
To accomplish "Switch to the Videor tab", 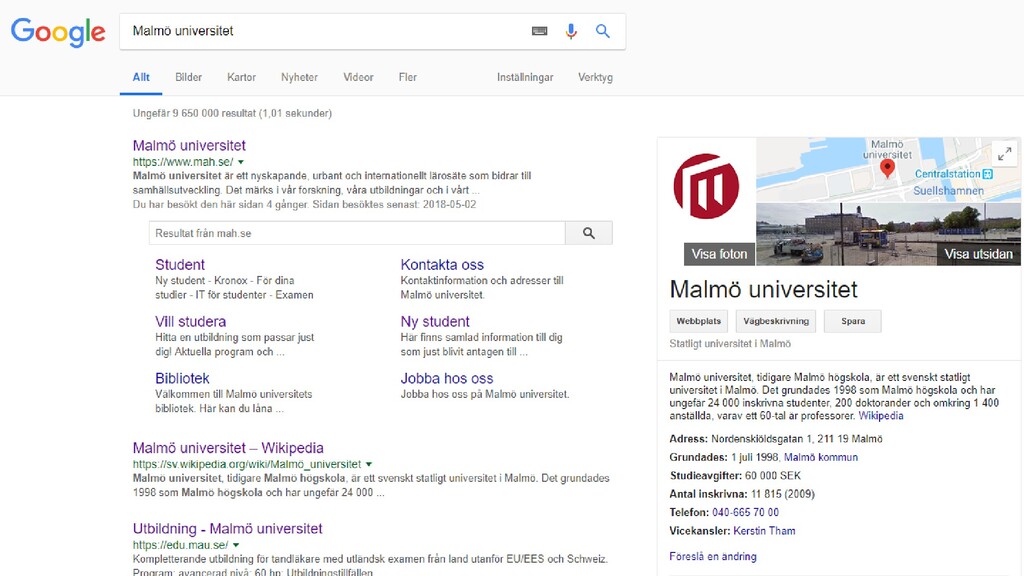I will pos(358,77).
